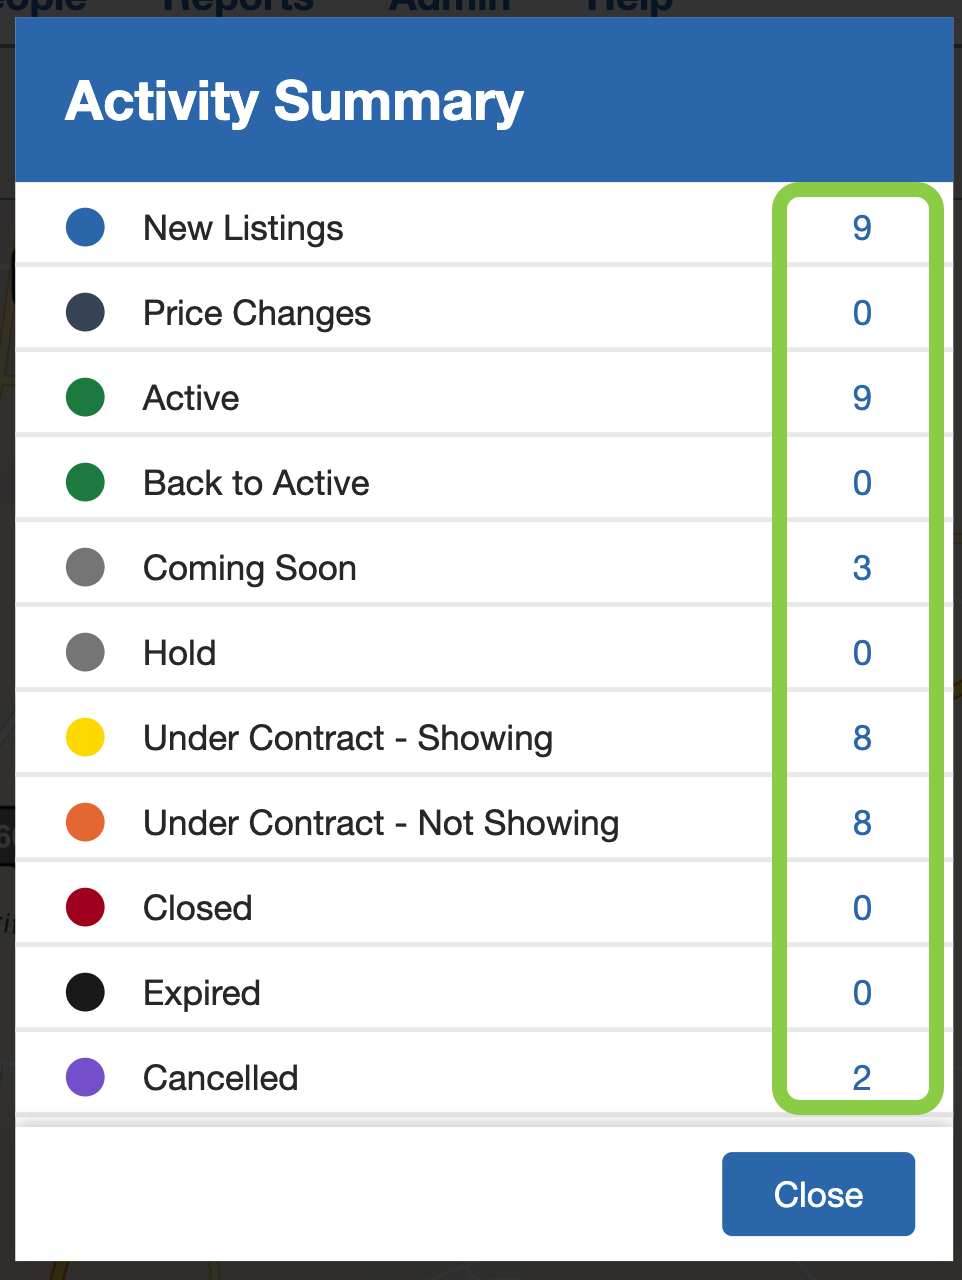Click the Price Changes count link
Screen dimensions: 962x1280
862,313
